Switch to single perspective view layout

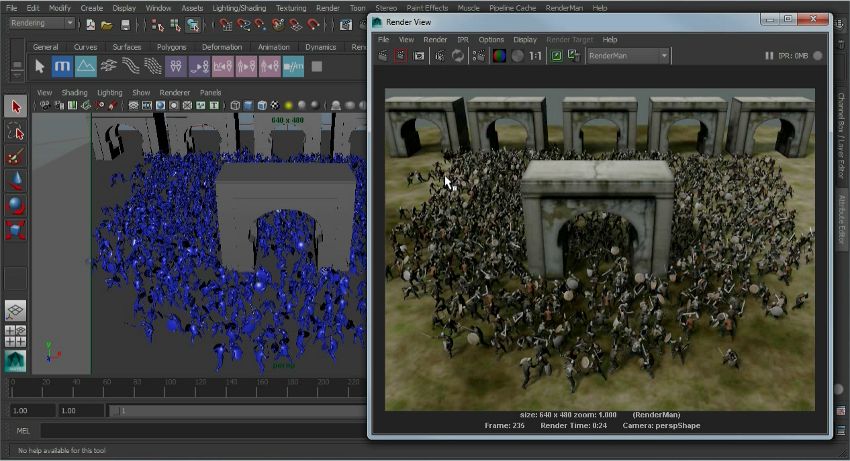coord(16,311)
